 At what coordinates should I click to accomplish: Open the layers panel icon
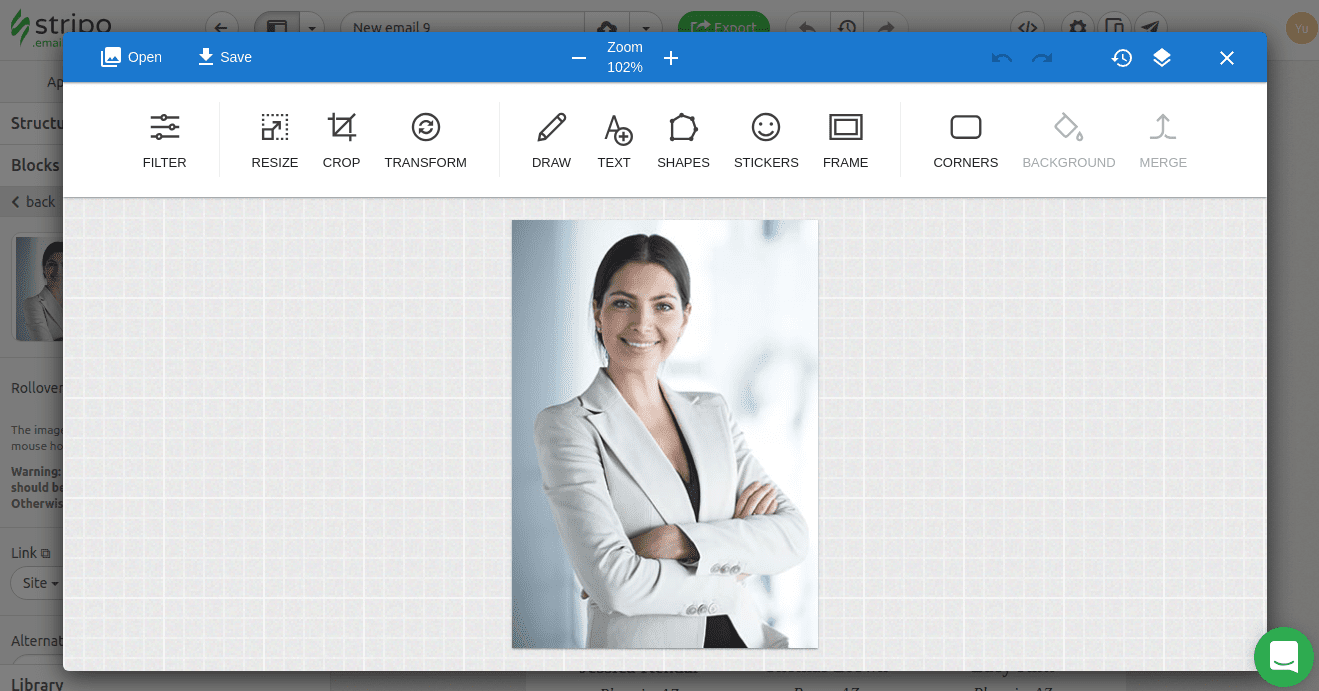point(1162,58)
